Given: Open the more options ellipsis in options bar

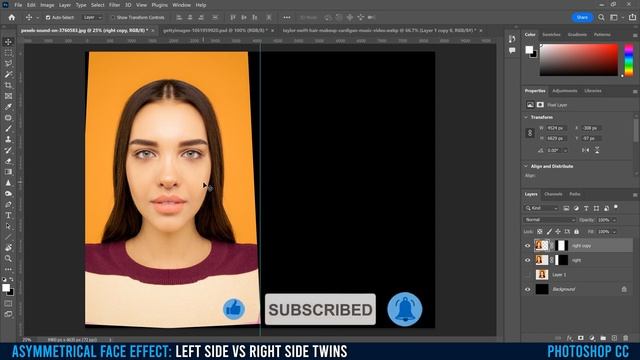Looking at the screenshot, I should tap(287, 18).
